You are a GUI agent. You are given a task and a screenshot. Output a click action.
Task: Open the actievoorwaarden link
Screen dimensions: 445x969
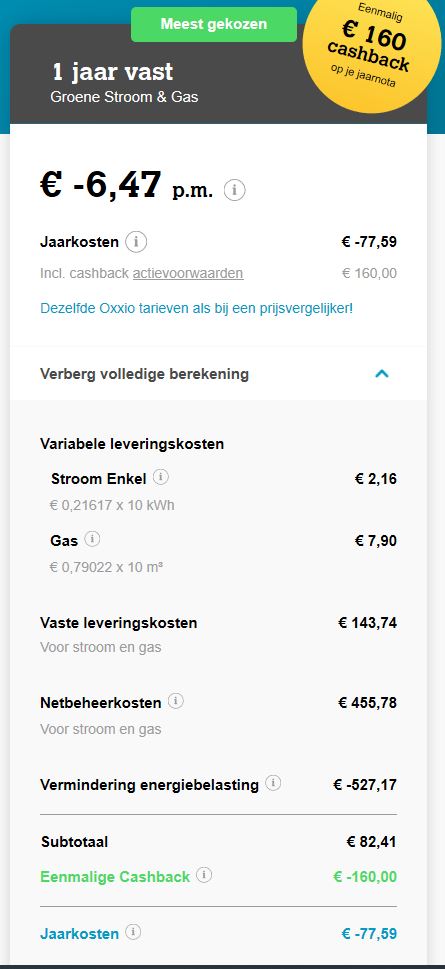tap(188, 273)
